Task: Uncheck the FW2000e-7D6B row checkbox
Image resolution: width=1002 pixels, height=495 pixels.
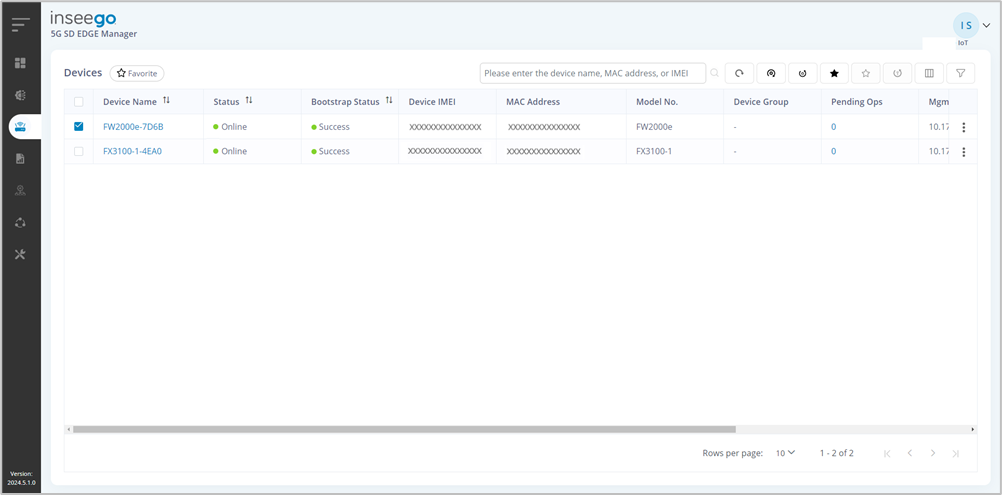Action: 79,126
